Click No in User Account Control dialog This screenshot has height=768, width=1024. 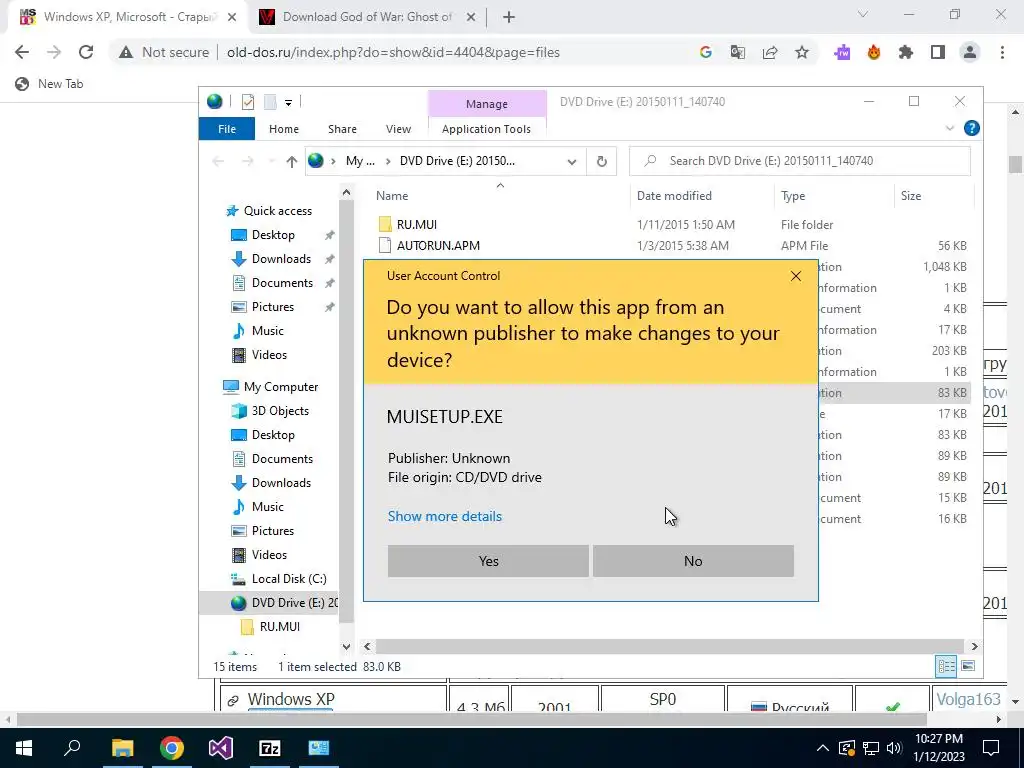point(693,561)
